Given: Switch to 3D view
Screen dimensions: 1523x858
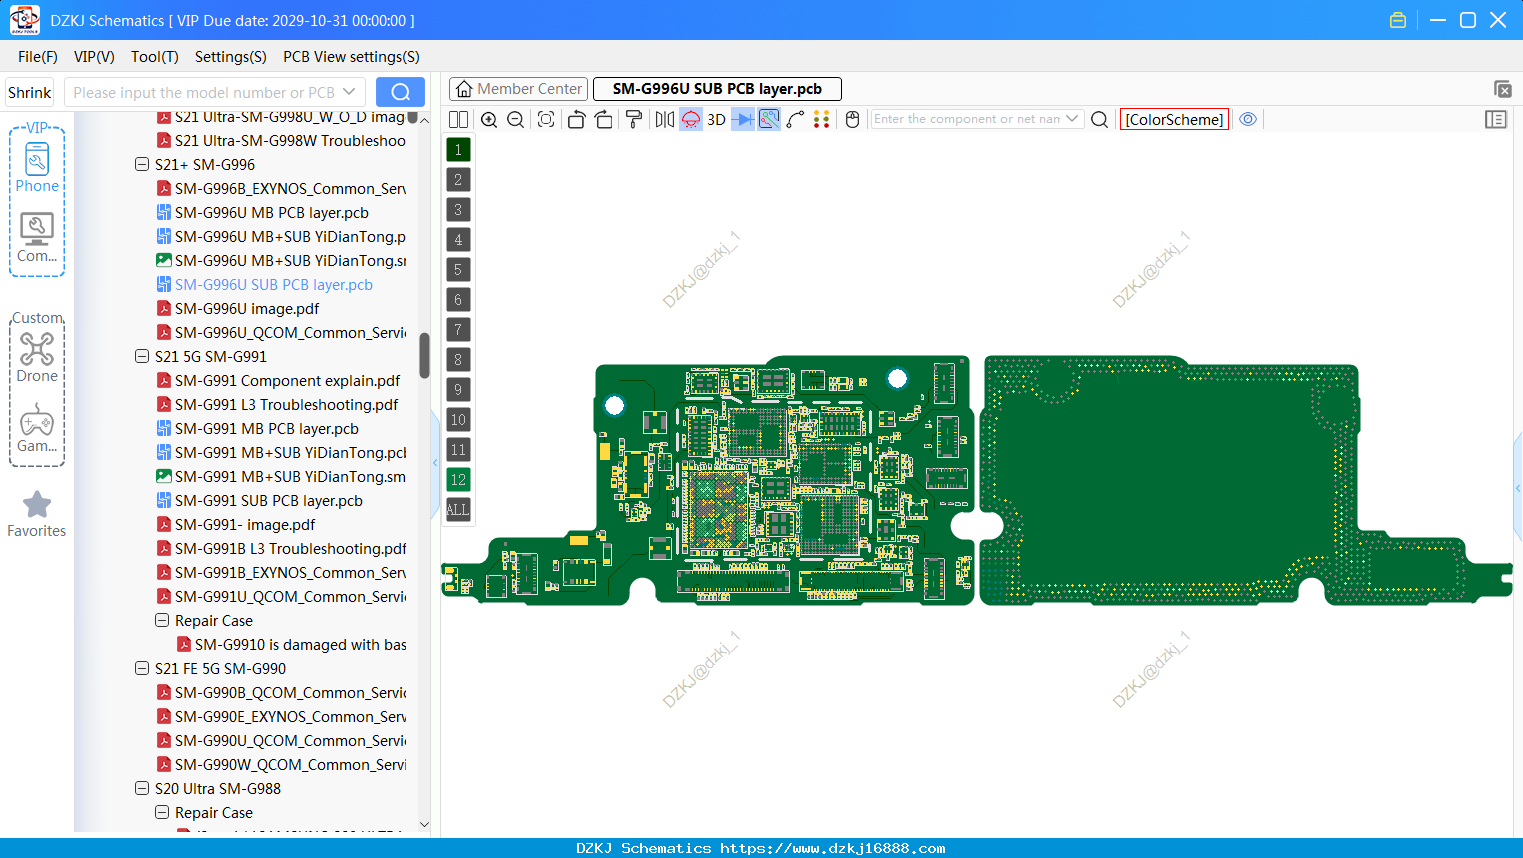Looking at the screenshot, I should point(716,119).
